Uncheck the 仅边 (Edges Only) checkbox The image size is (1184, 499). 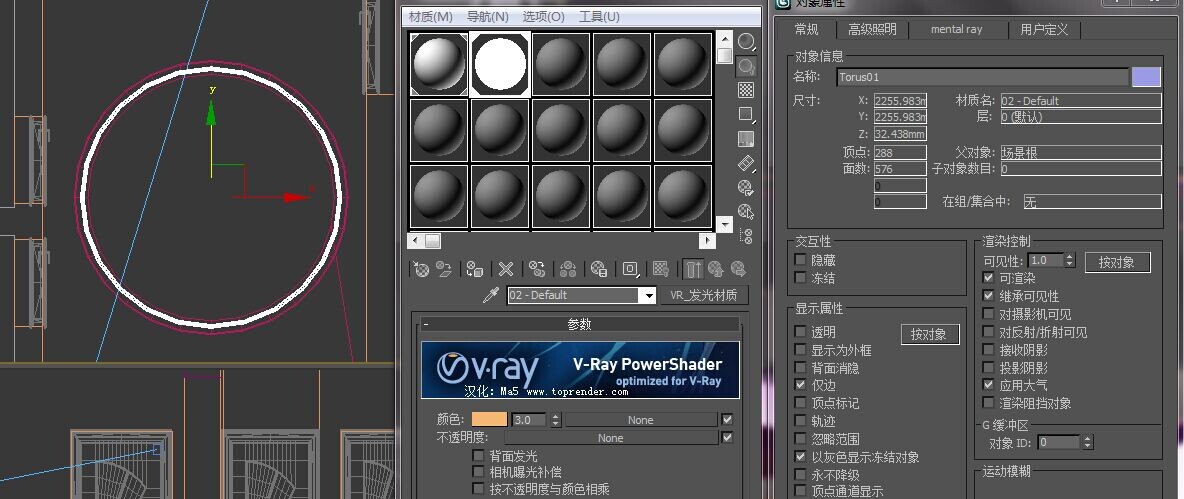tap(800, 385)
